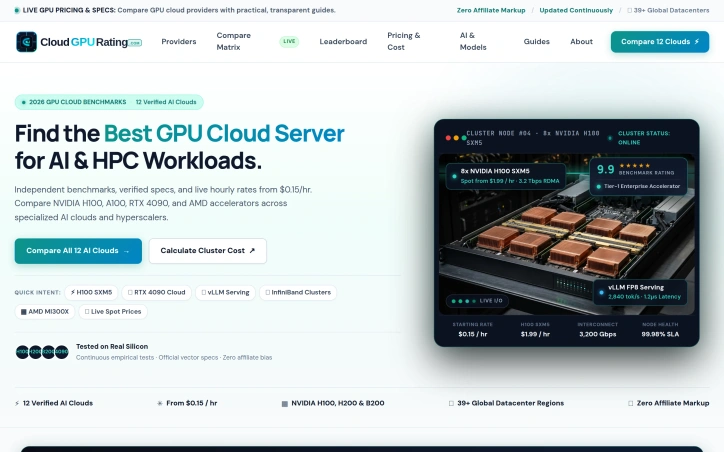Click the red window dot on cluster card

tap(448, 138)
